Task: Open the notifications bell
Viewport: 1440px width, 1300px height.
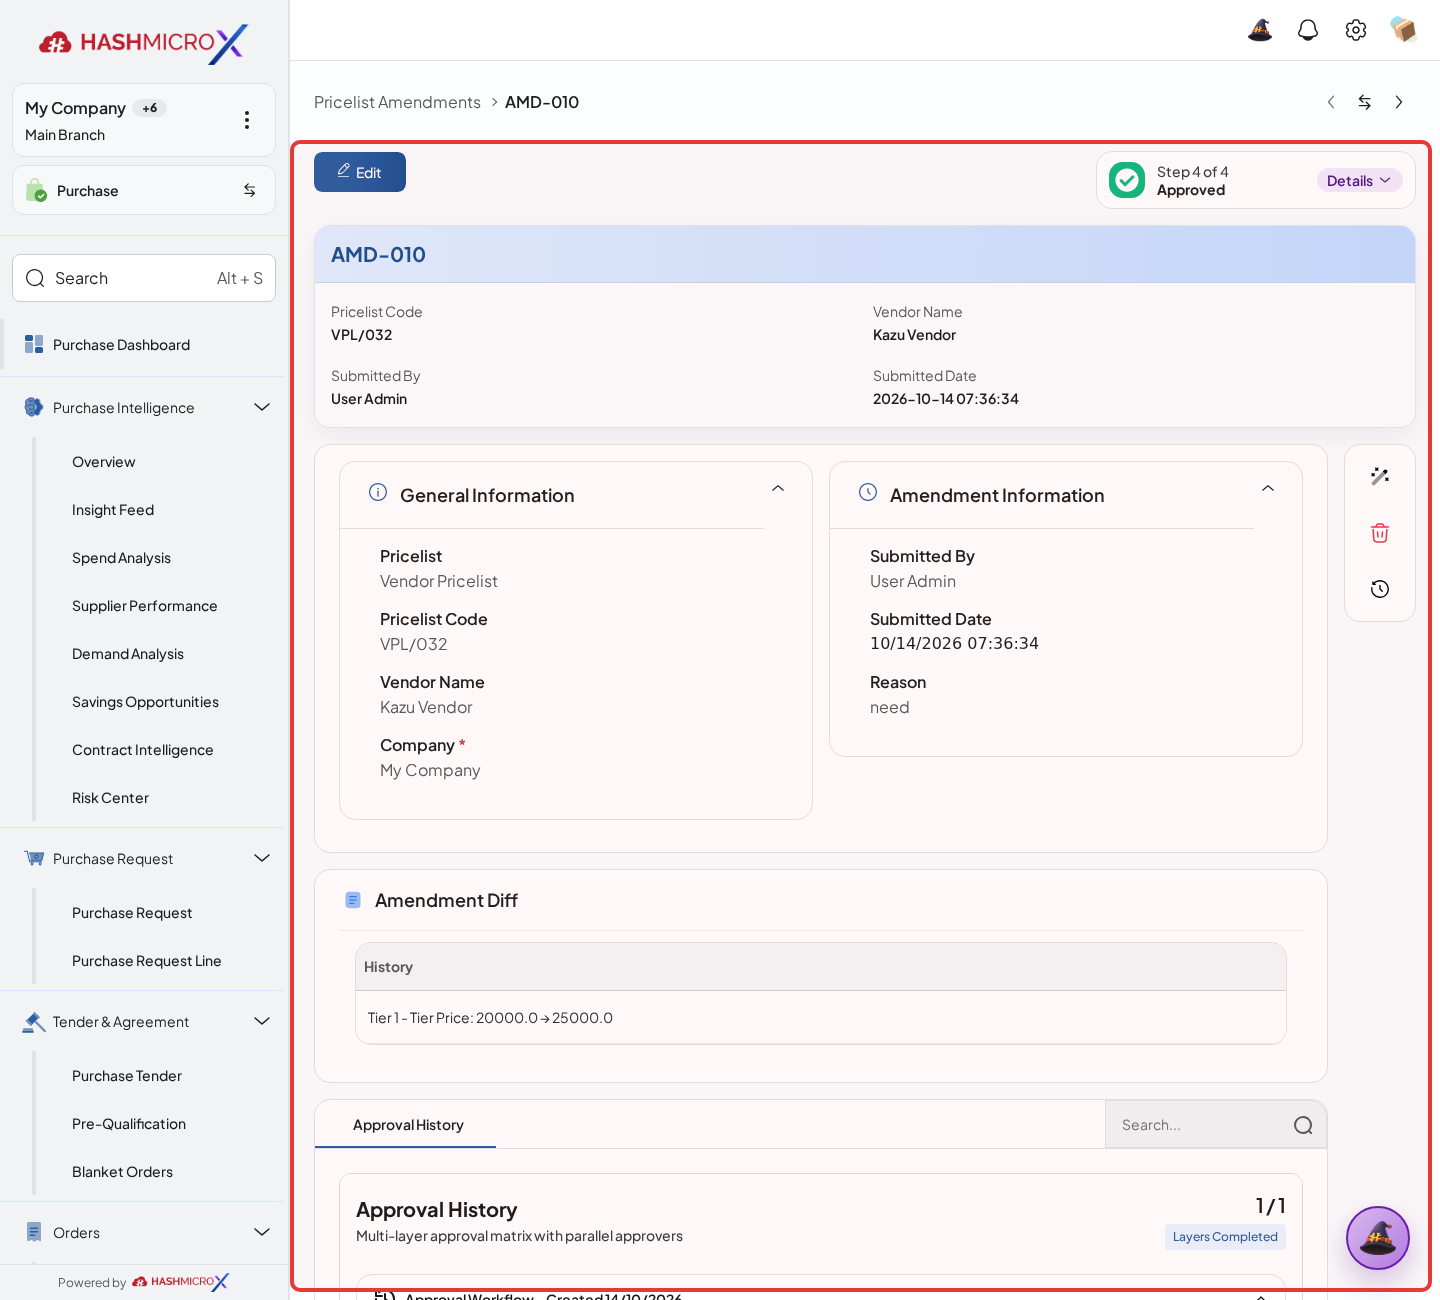Action: tap(1308, 30)
